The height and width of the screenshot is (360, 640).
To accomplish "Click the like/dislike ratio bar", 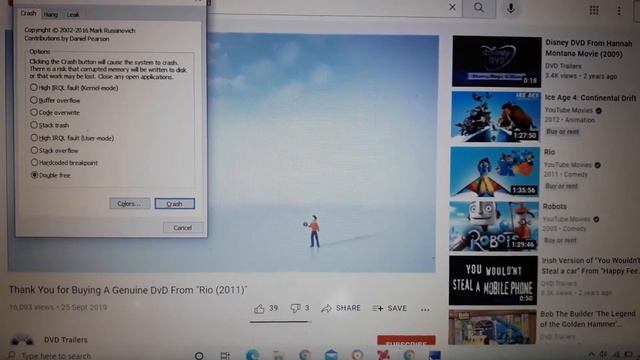I will 280,322.
